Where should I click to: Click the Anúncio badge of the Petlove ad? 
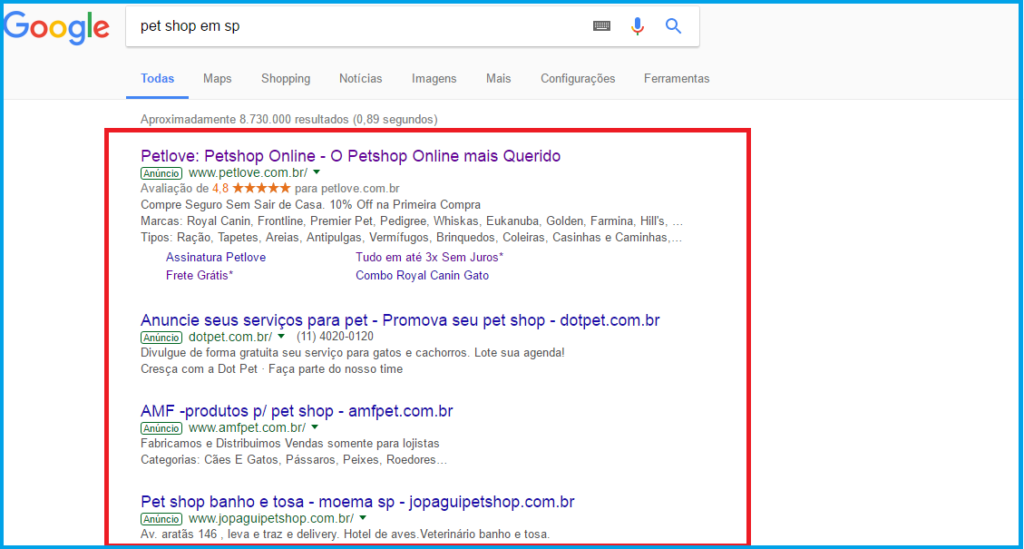tap(161, 173)
